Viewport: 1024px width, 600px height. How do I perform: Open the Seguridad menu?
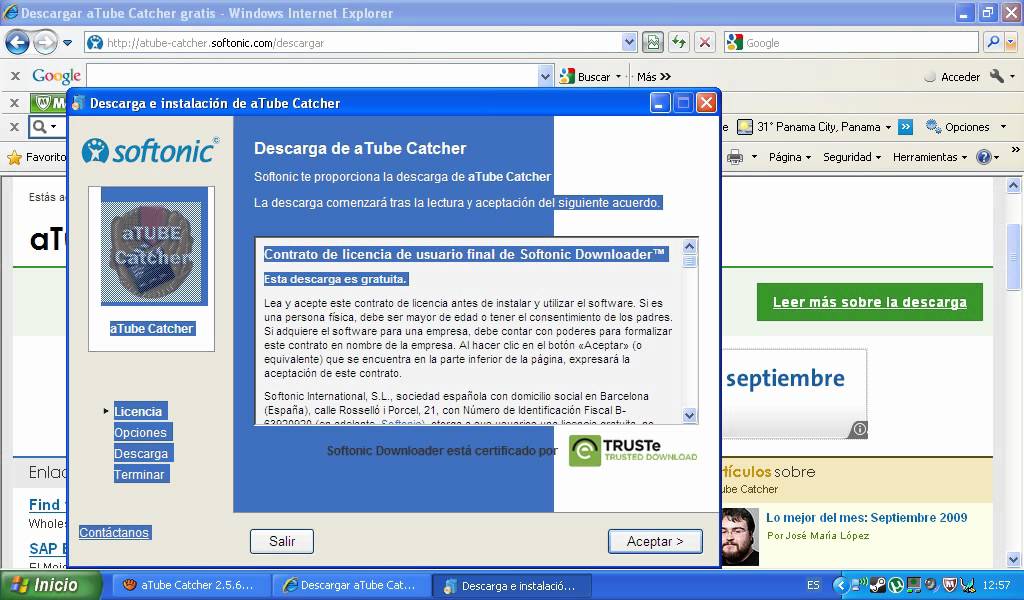(852, 157)
